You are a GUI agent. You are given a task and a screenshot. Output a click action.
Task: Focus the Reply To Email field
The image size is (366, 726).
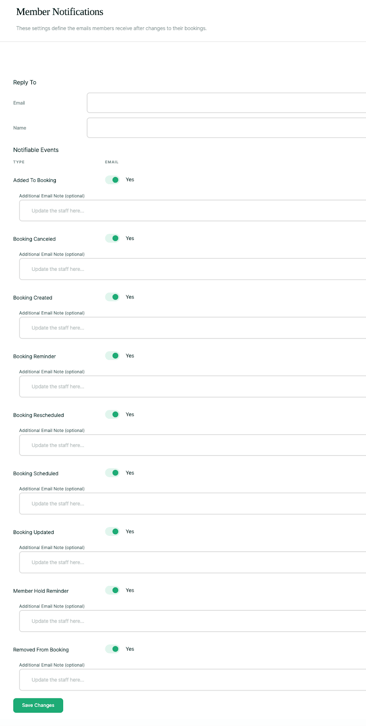point(227,103)
